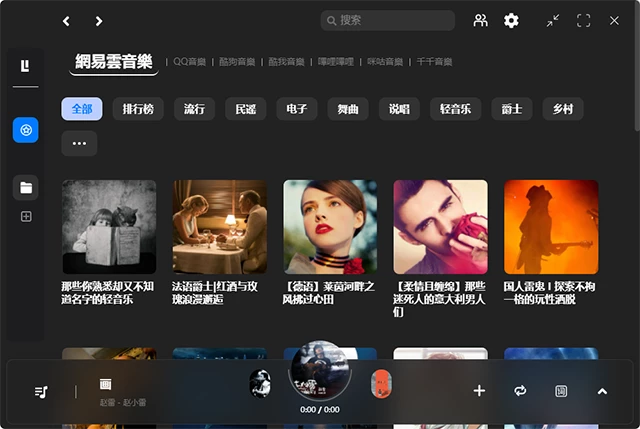640x429 pixels.
Task: Toggle the loop playback mode icon
Action: pyautogui.click(x=520, y=391)
